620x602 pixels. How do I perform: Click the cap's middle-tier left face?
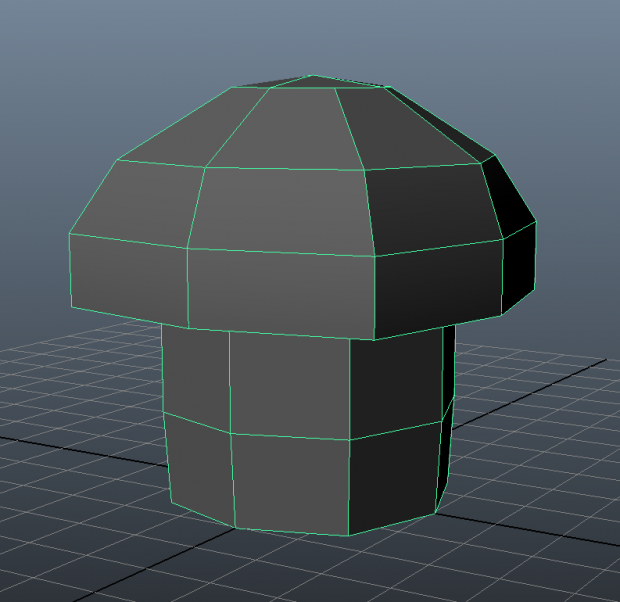[135, 202]
